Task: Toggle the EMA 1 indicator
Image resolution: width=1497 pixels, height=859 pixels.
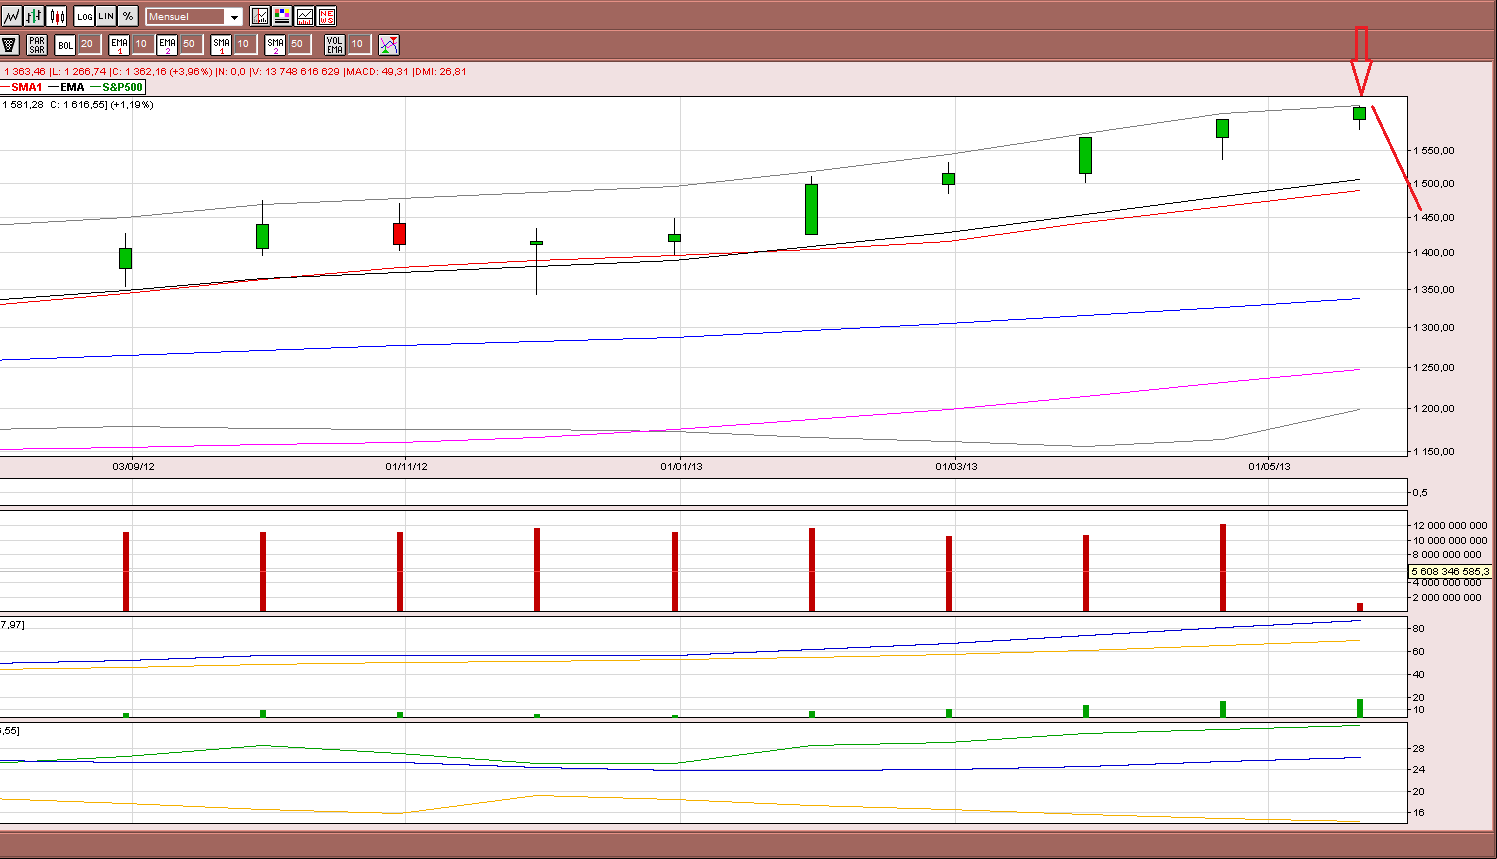Action: 119,44
